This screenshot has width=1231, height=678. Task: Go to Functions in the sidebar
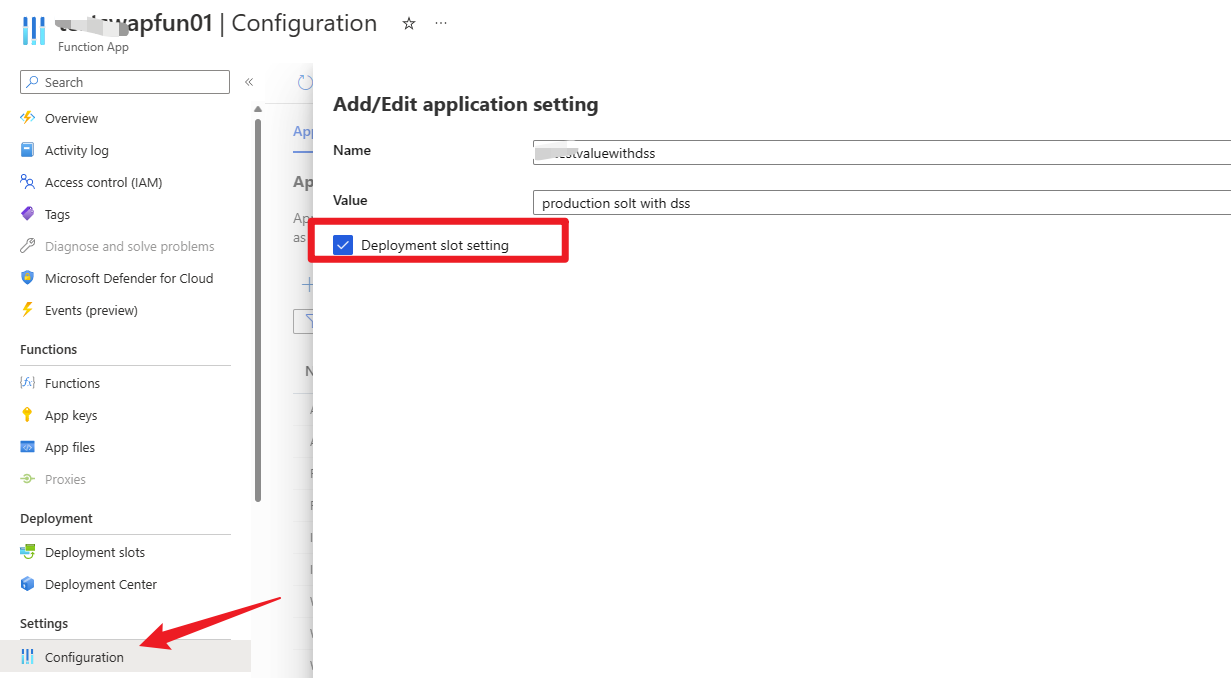(x=72, y=383)
